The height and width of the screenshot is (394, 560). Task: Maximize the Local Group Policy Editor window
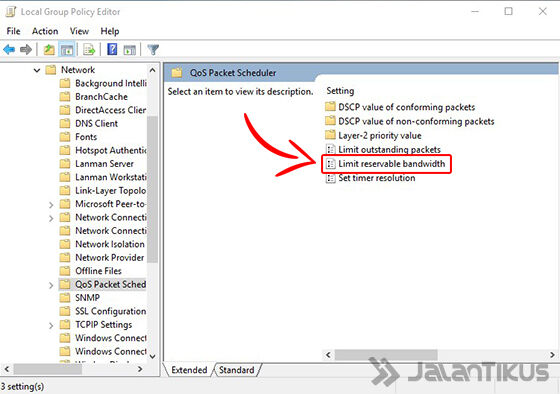point(509,11)
